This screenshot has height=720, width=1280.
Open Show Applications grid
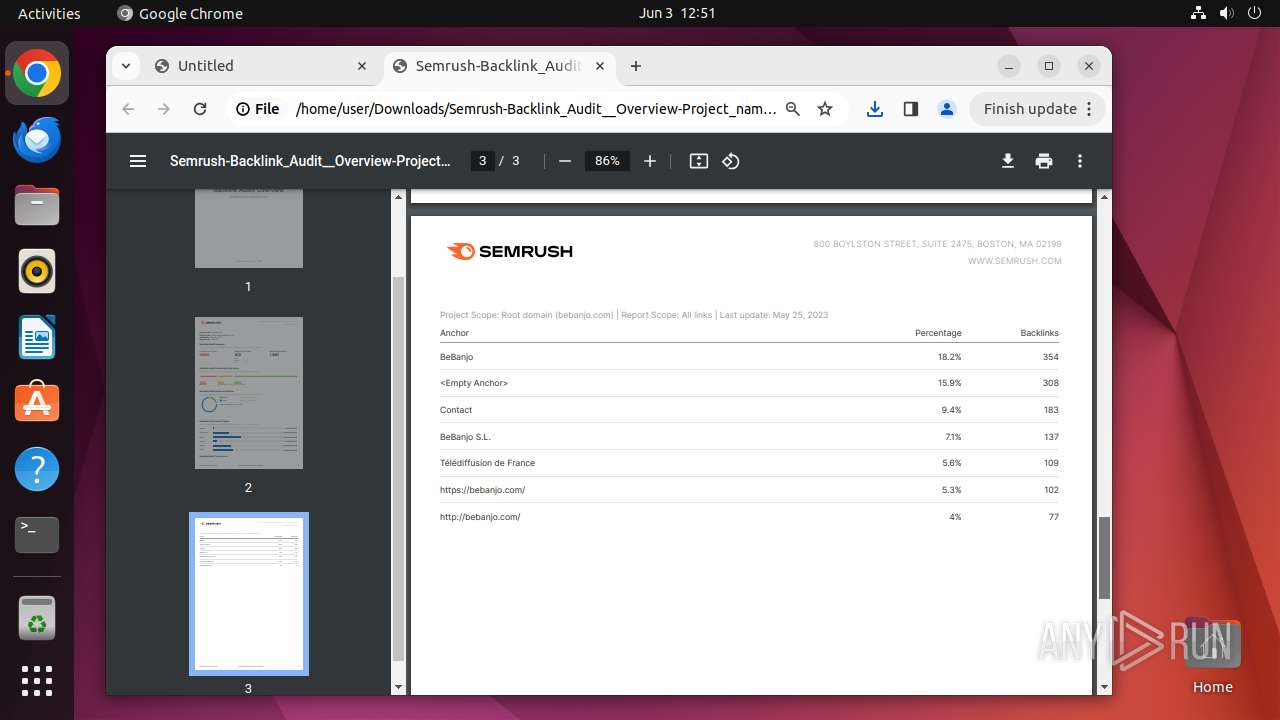click(37, 681)
